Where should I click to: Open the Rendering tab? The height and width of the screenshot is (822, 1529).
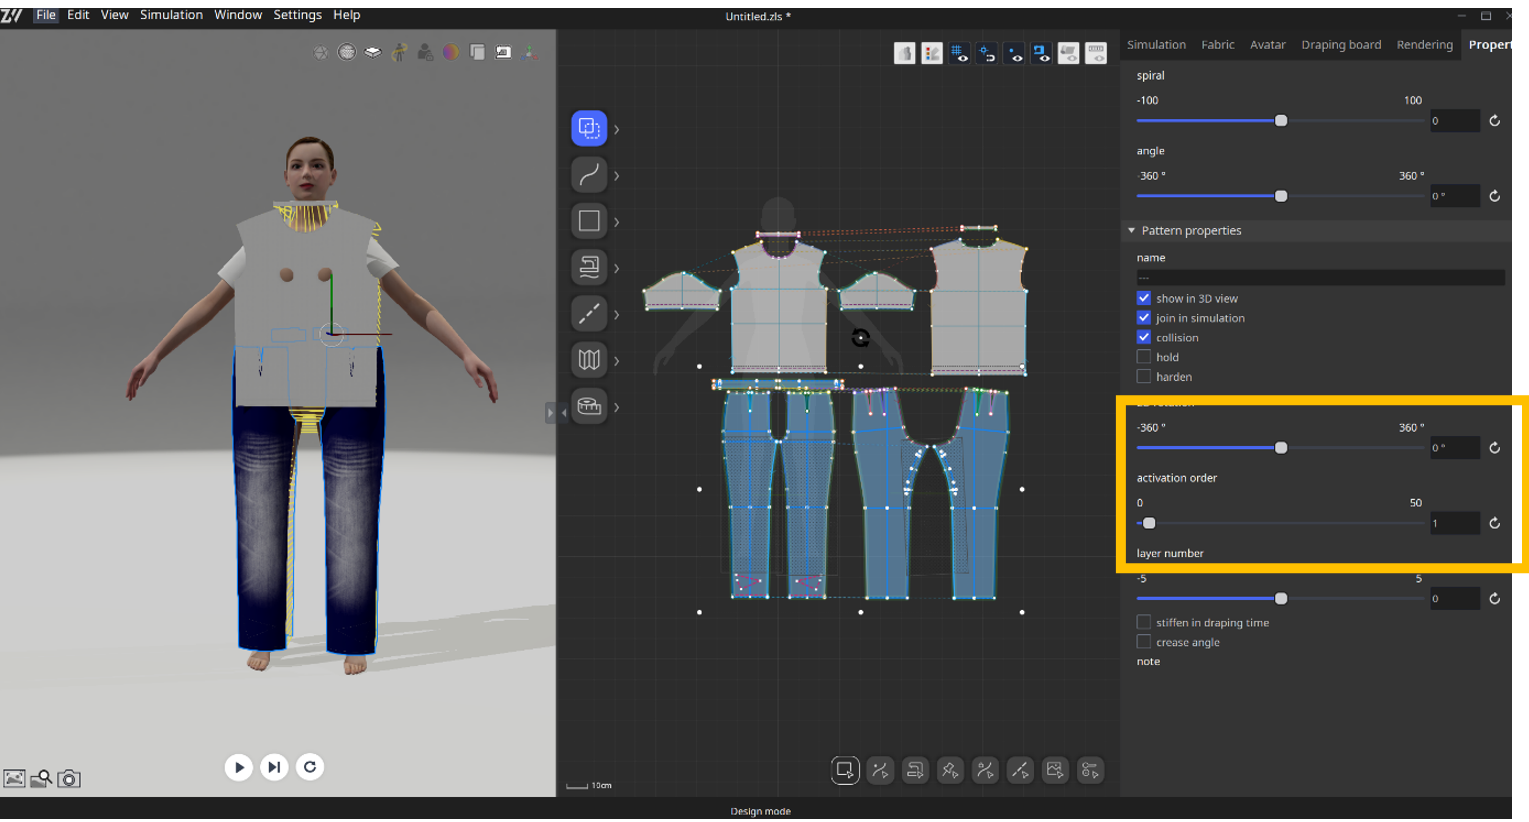tap(1425, 45)
